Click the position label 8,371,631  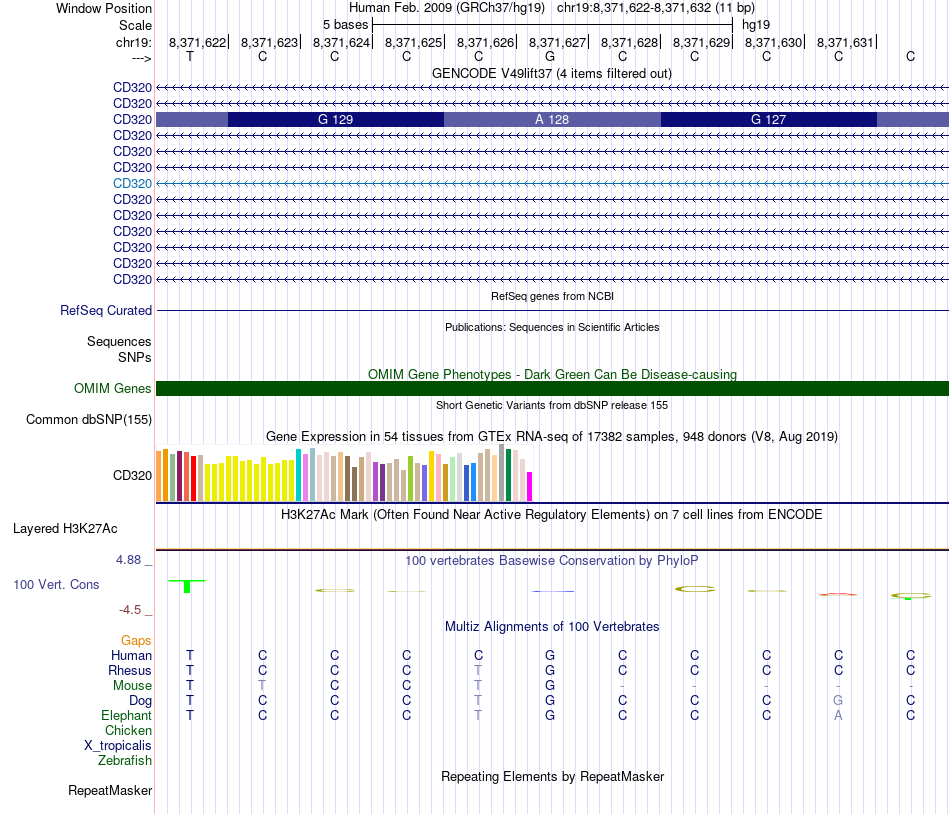click(x=845, y=42)
